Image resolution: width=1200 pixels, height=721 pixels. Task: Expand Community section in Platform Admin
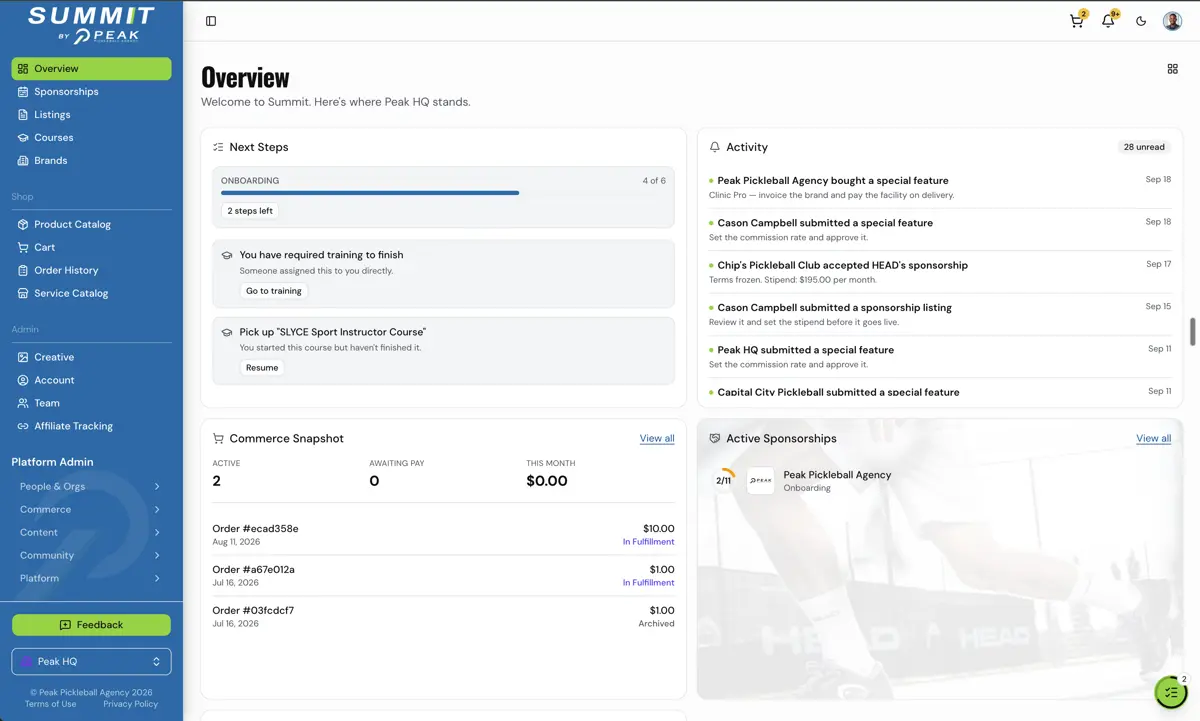tap(91, 556)
